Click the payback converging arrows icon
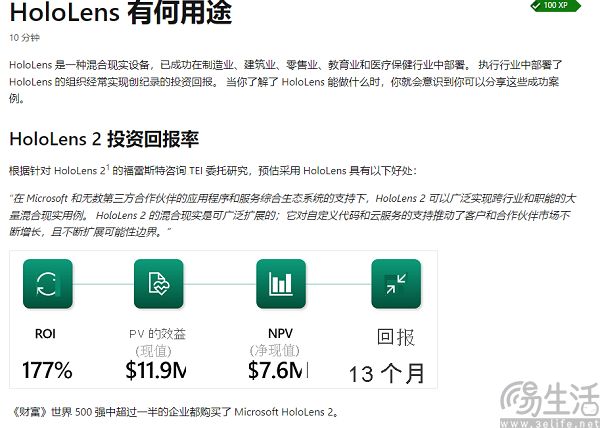This screenshot has height=428, width=600. (x=396, y=284)
